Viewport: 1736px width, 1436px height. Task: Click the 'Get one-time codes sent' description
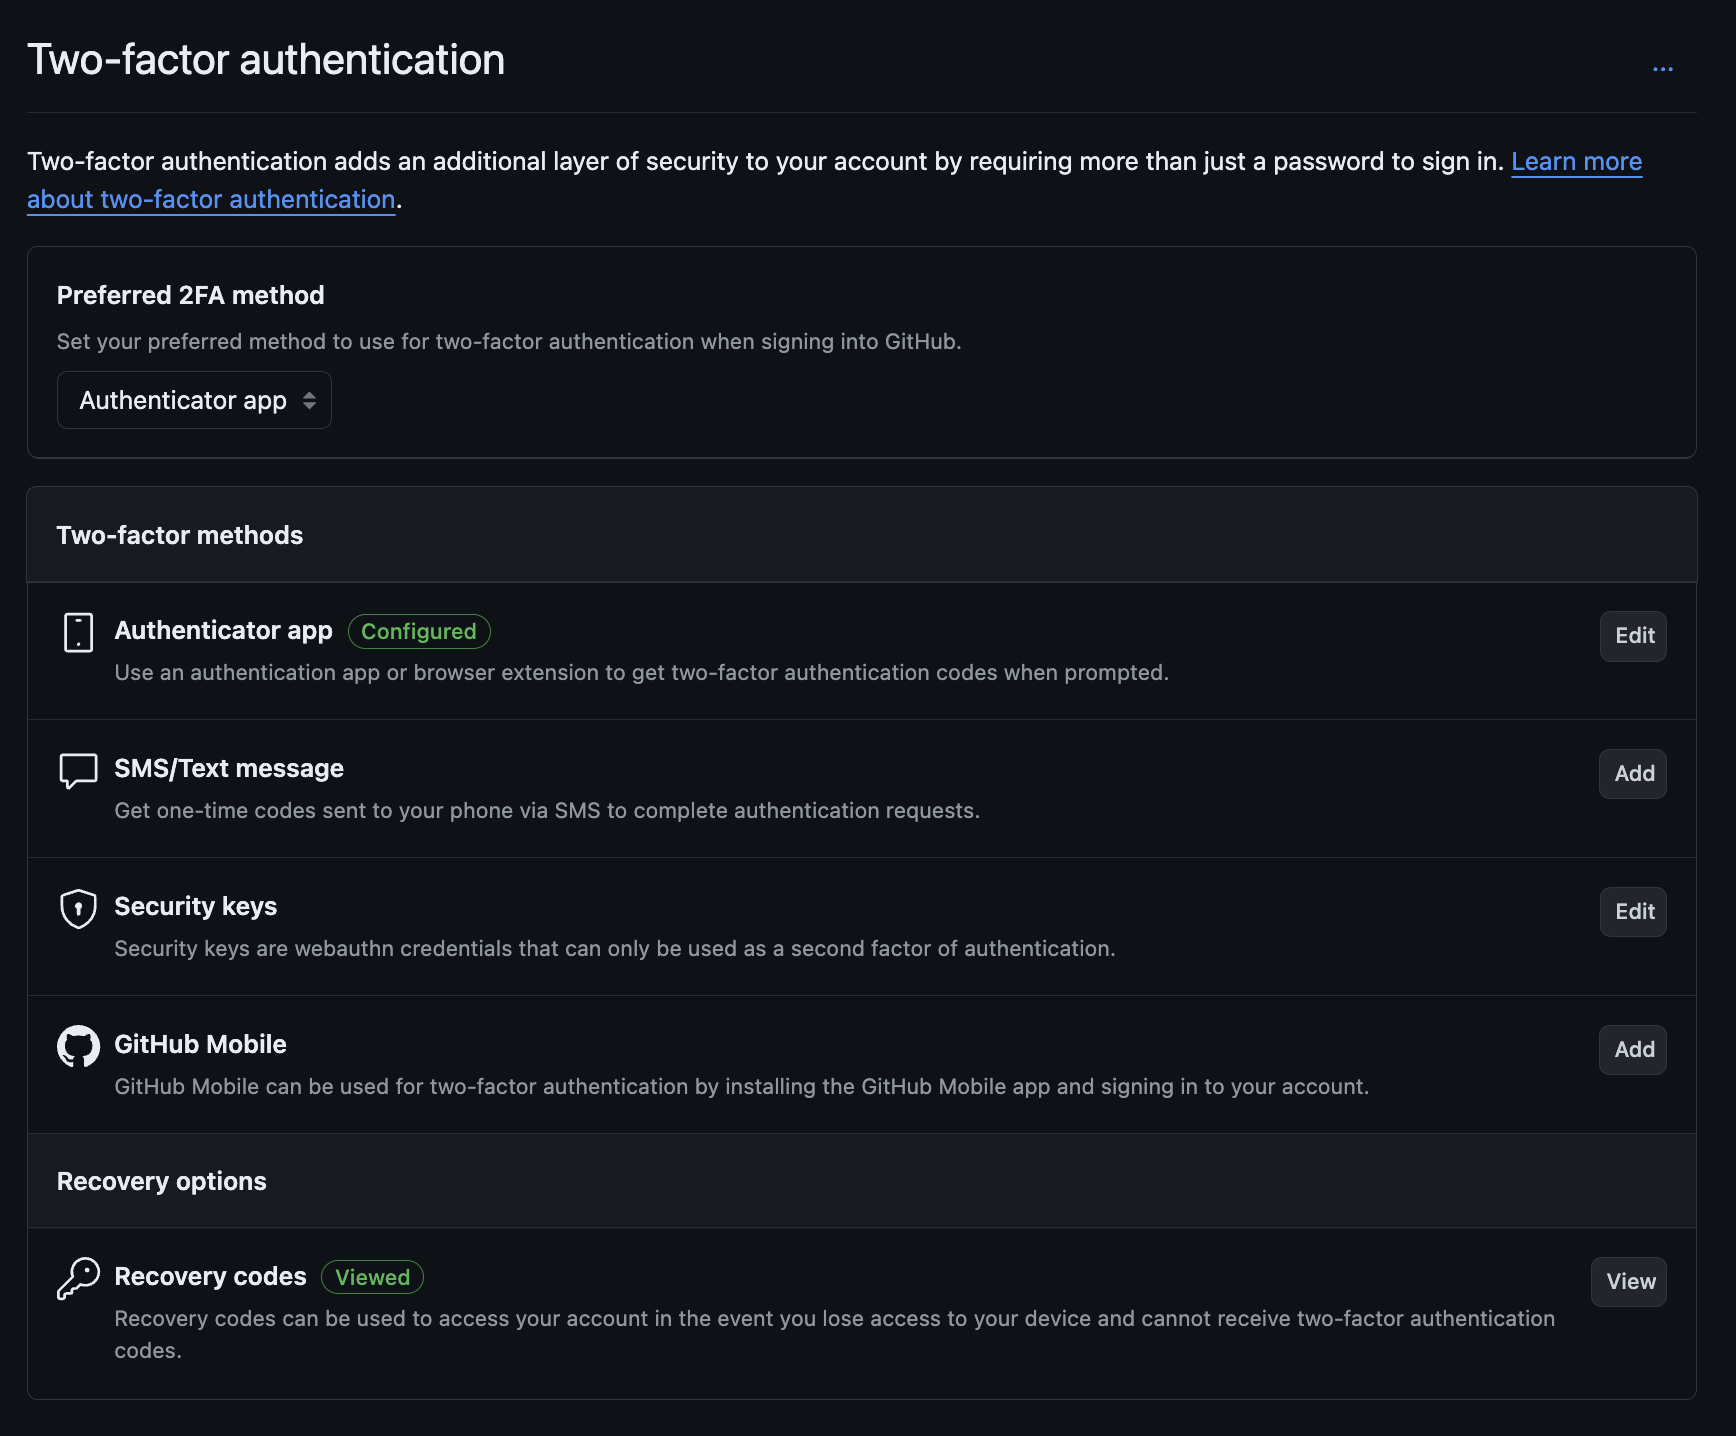click(547, 810)
